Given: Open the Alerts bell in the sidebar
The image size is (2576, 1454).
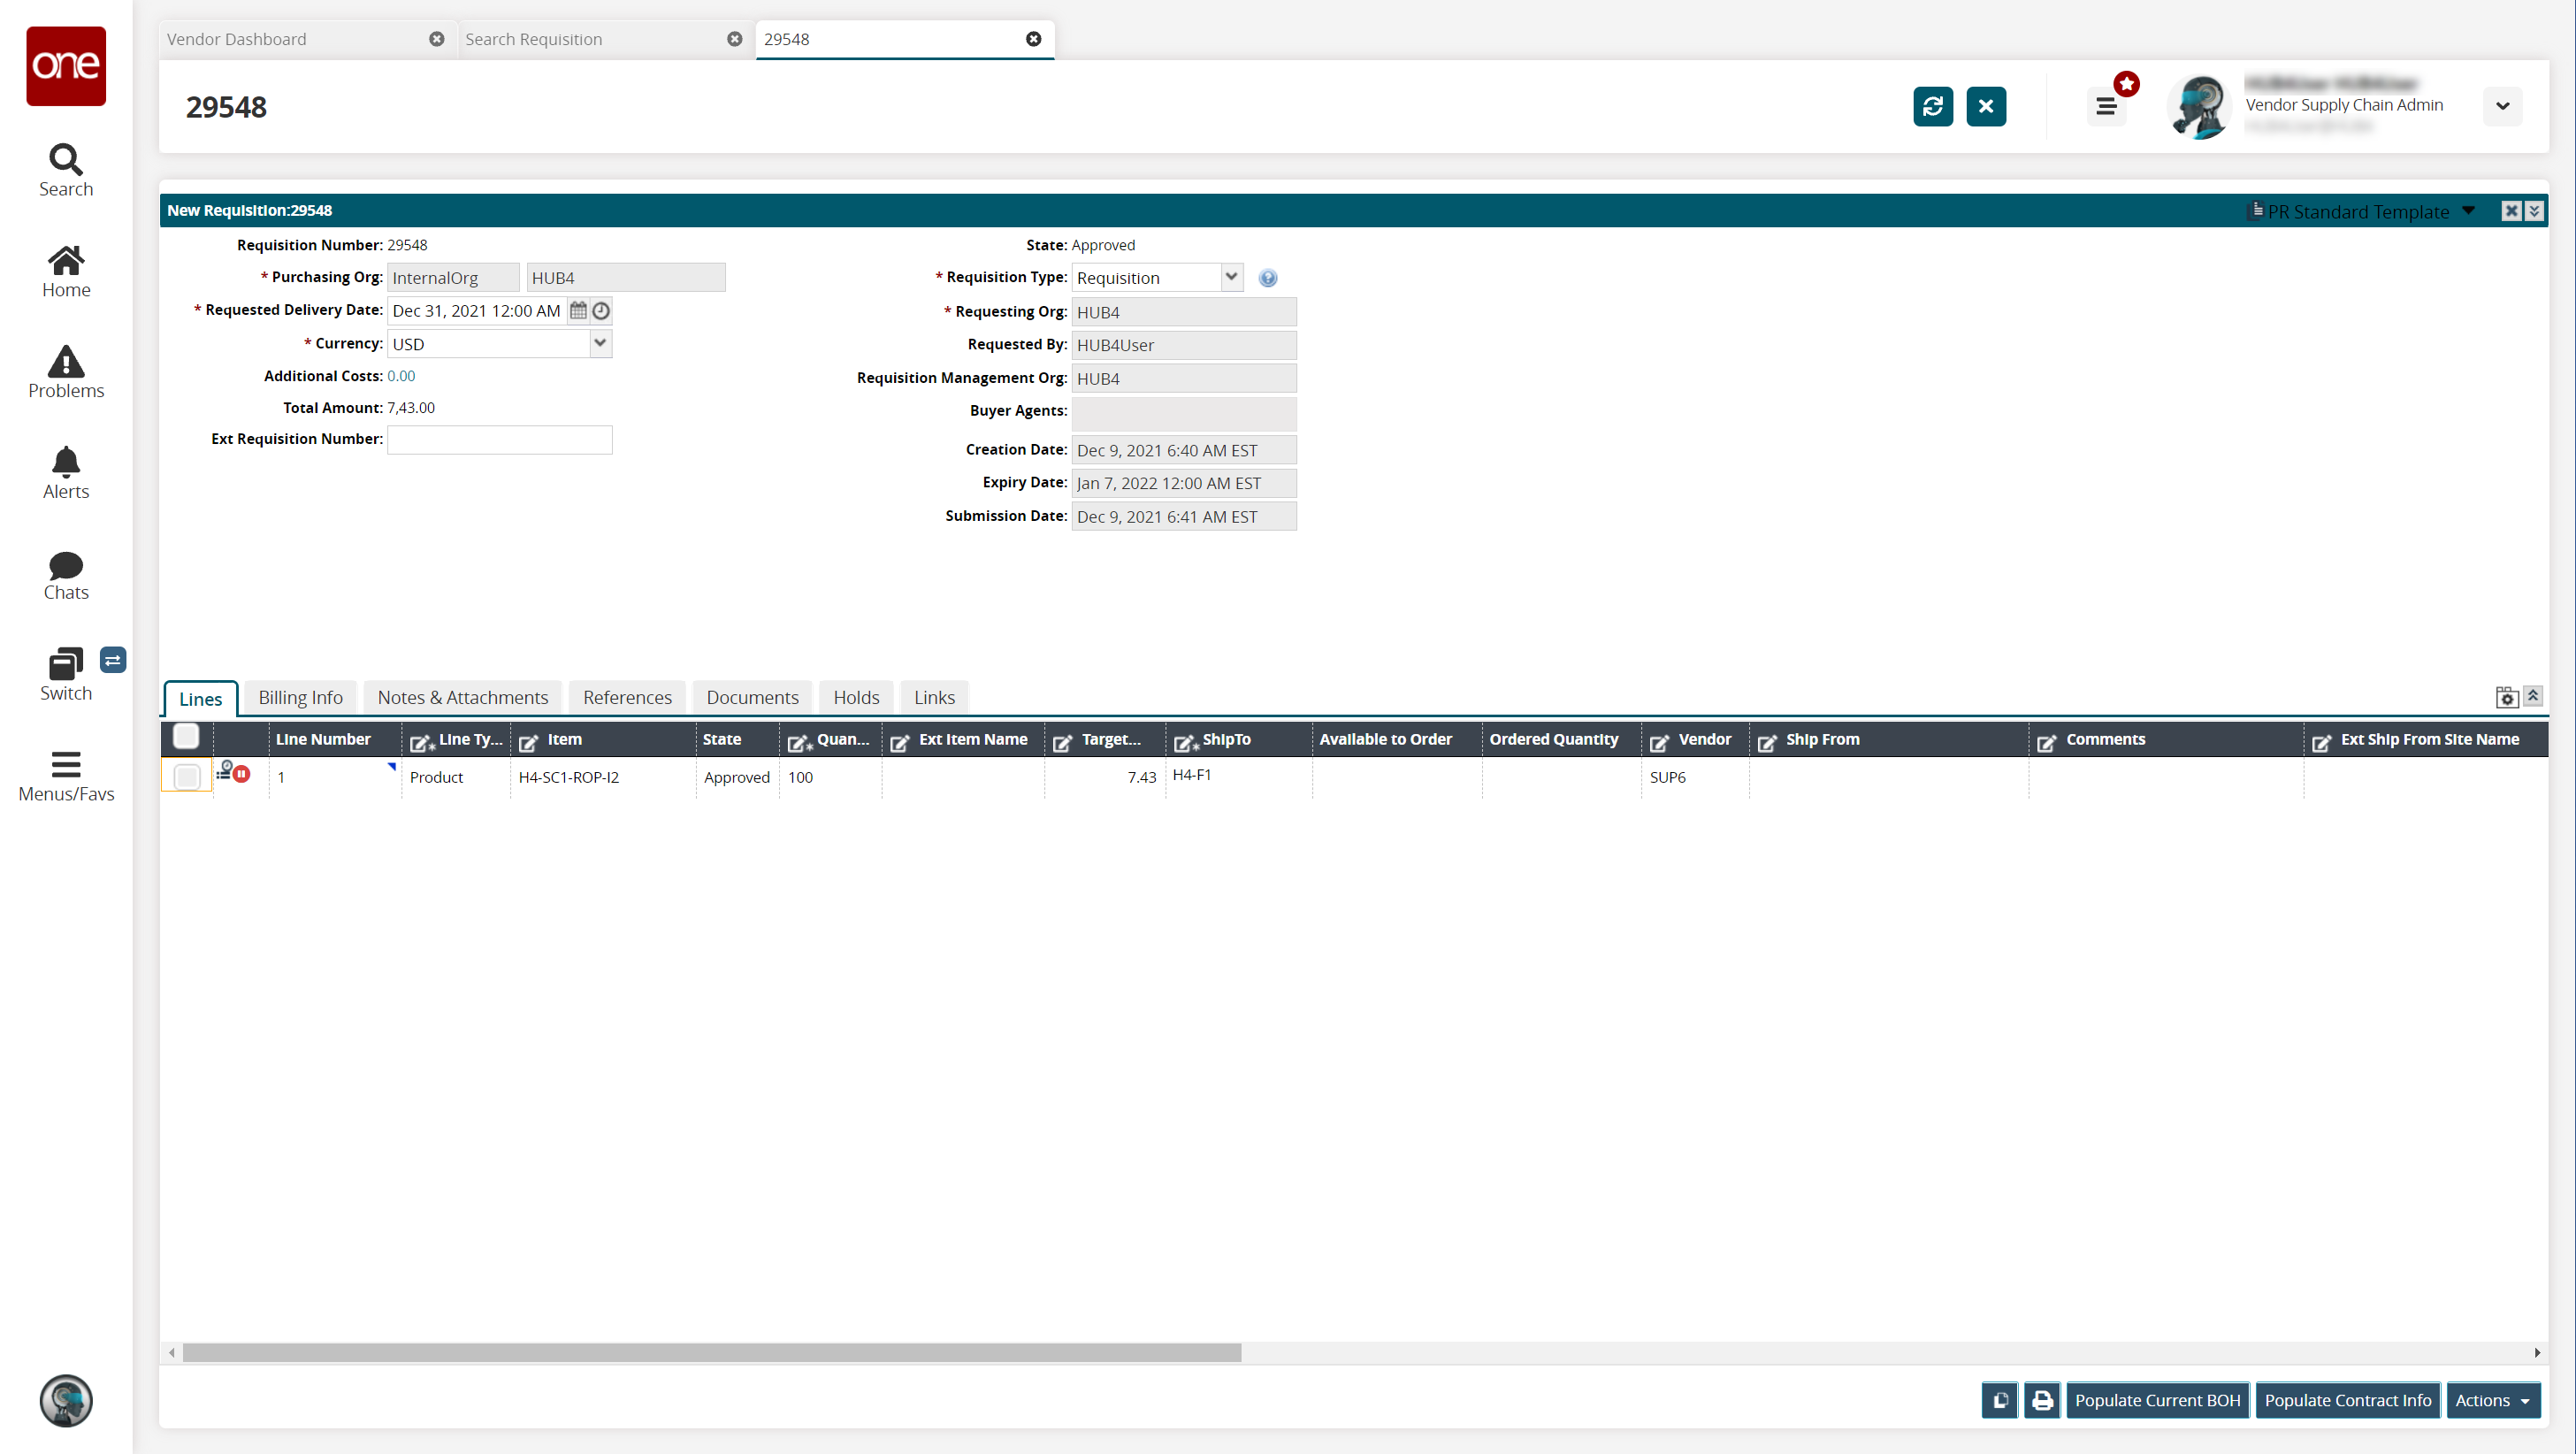Looking at the screenshot, I should pyautogui.click(x=66, y=472).
